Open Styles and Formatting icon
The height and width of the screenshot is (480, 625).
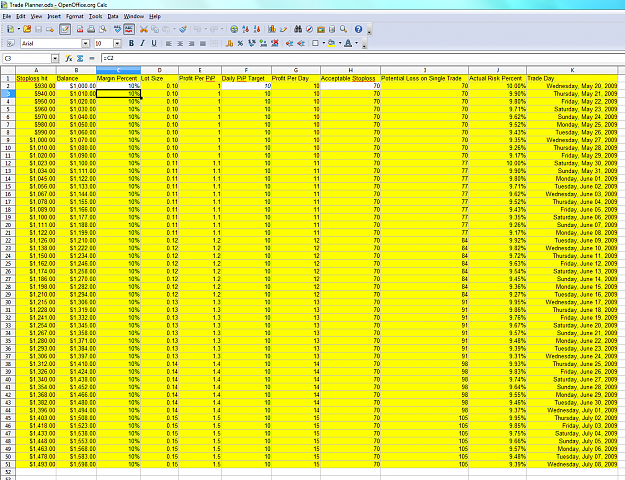[11, 43]
